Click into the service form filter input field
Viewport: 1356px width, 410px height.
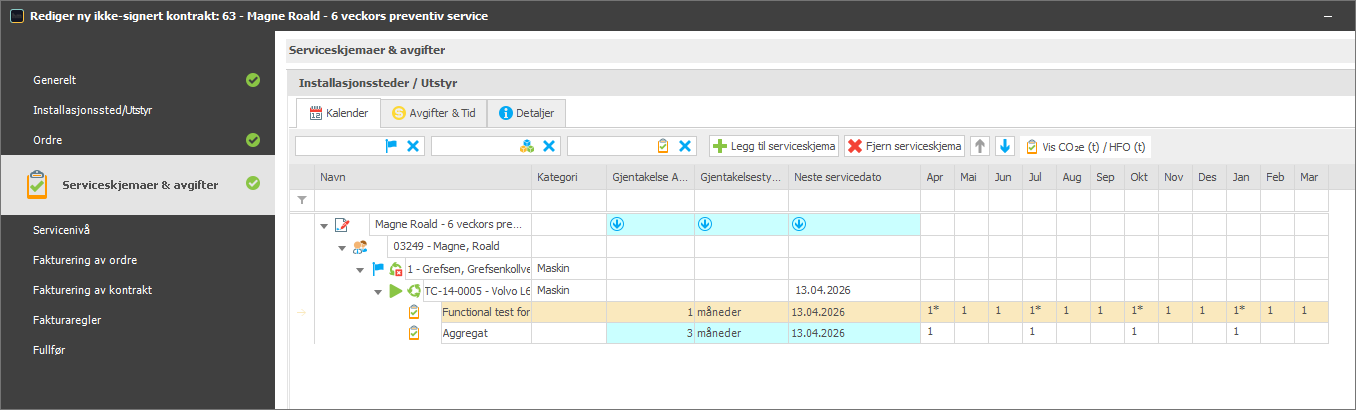coord(611,146)
